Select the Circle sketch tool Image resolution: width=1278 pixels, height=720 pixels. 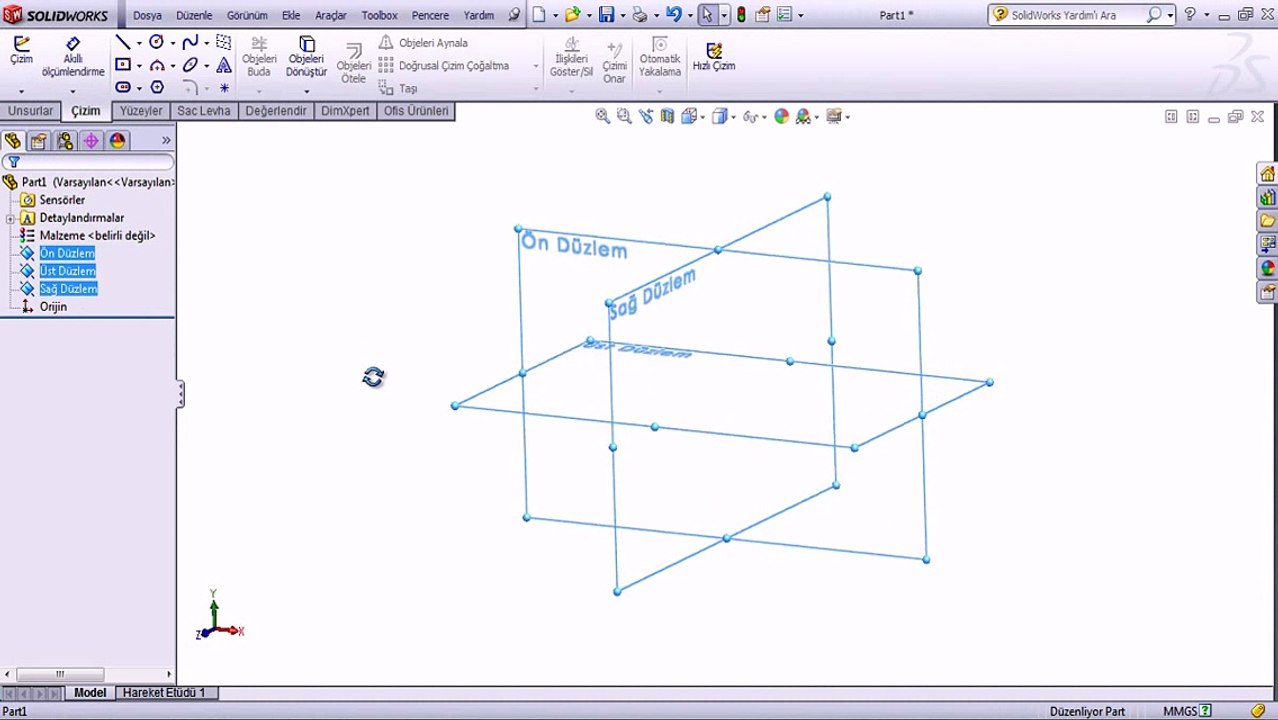click(x=157, y=42)
